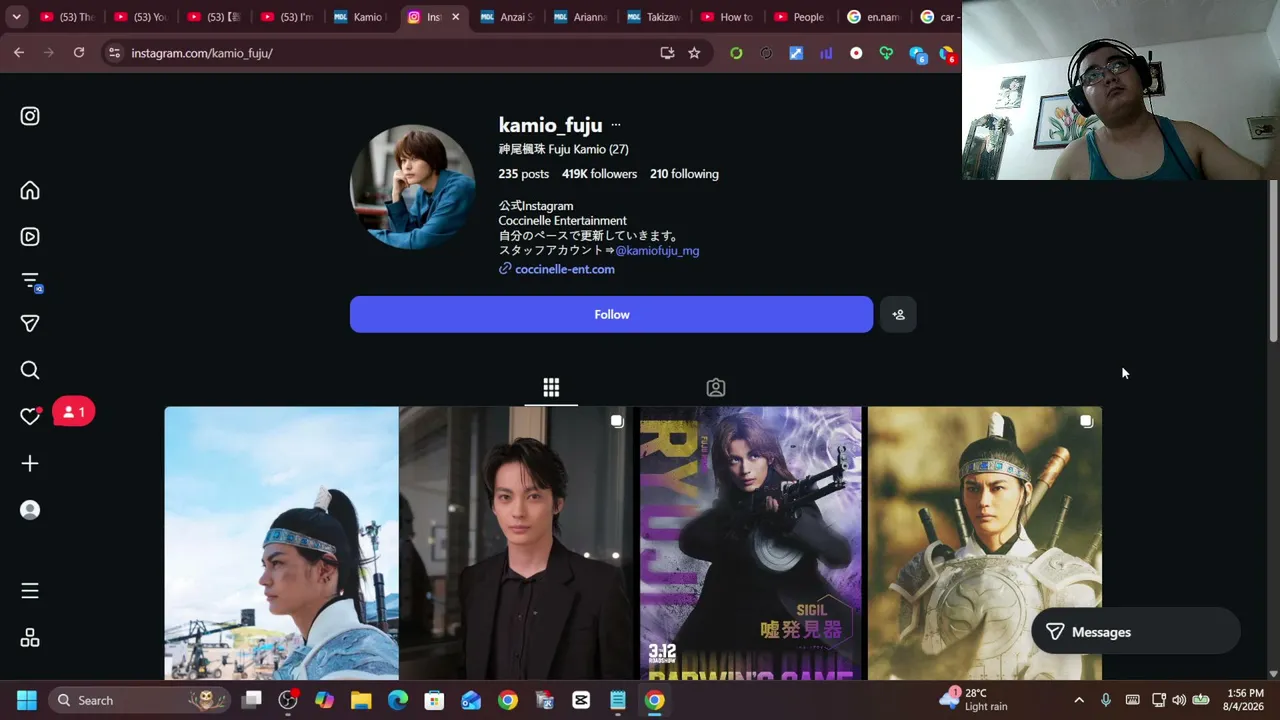View site information icon in address bar
Screen dimensions: 1280x720
[114, 53]
